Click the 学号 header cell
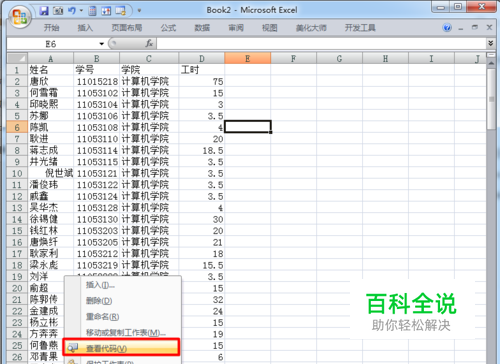This screenshot has height=364, width=500. [97, 70]
